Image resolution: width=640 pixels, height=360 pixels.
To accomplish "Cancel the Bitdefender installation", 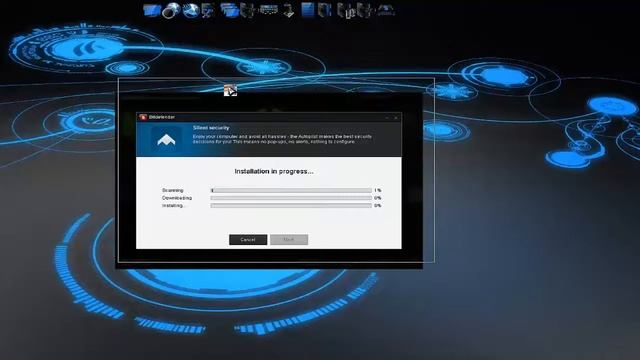I will (x=248, y=240).
